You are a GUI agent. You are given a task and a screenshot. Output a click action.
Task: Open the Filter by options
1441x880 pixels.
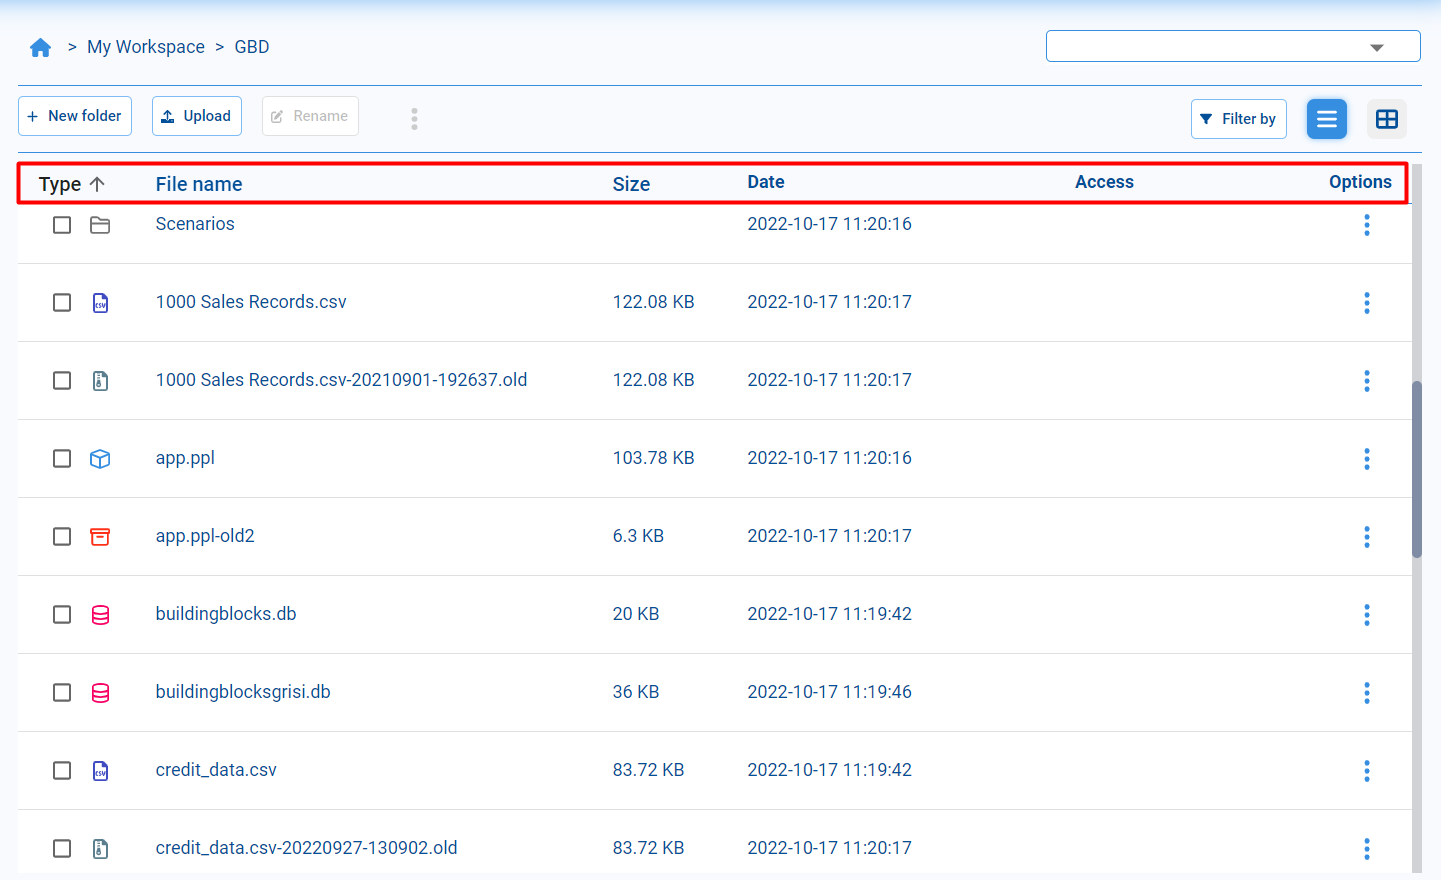1239,118
